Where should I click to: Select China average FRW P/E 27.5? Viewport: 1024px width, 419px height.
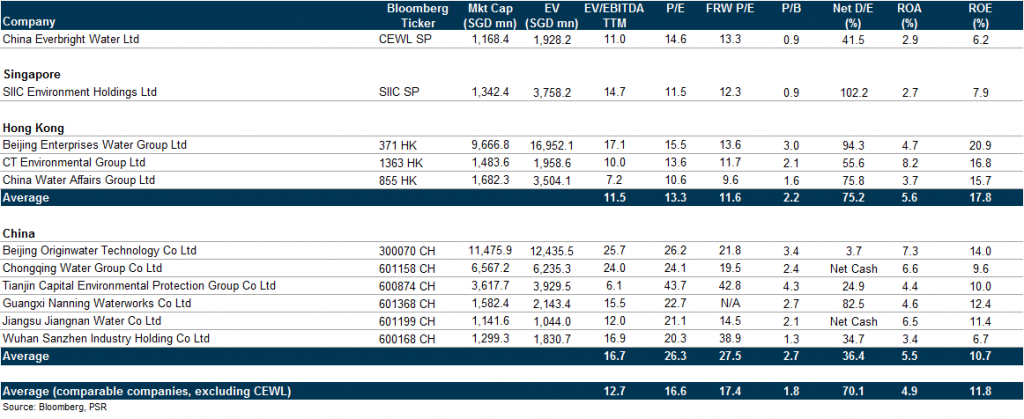coord(731,356)
